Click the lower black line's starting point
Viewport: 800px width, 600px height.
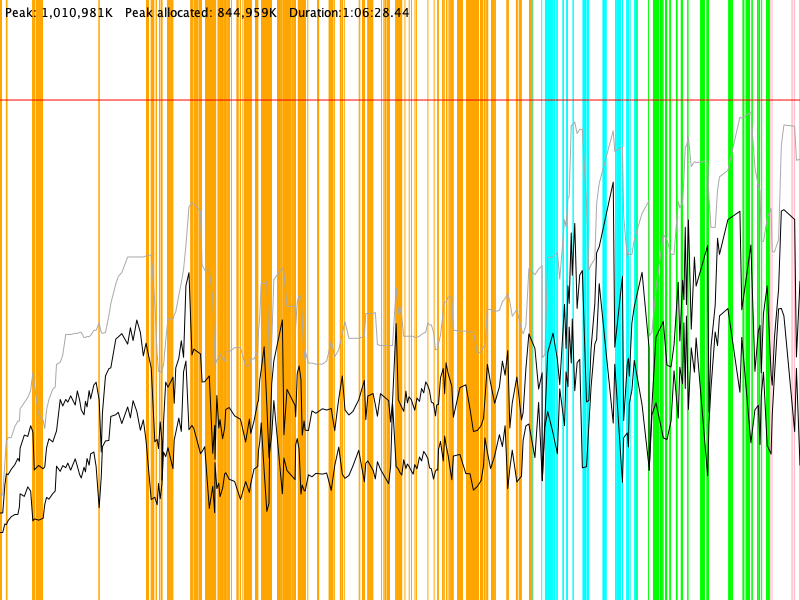pos(2,530)
